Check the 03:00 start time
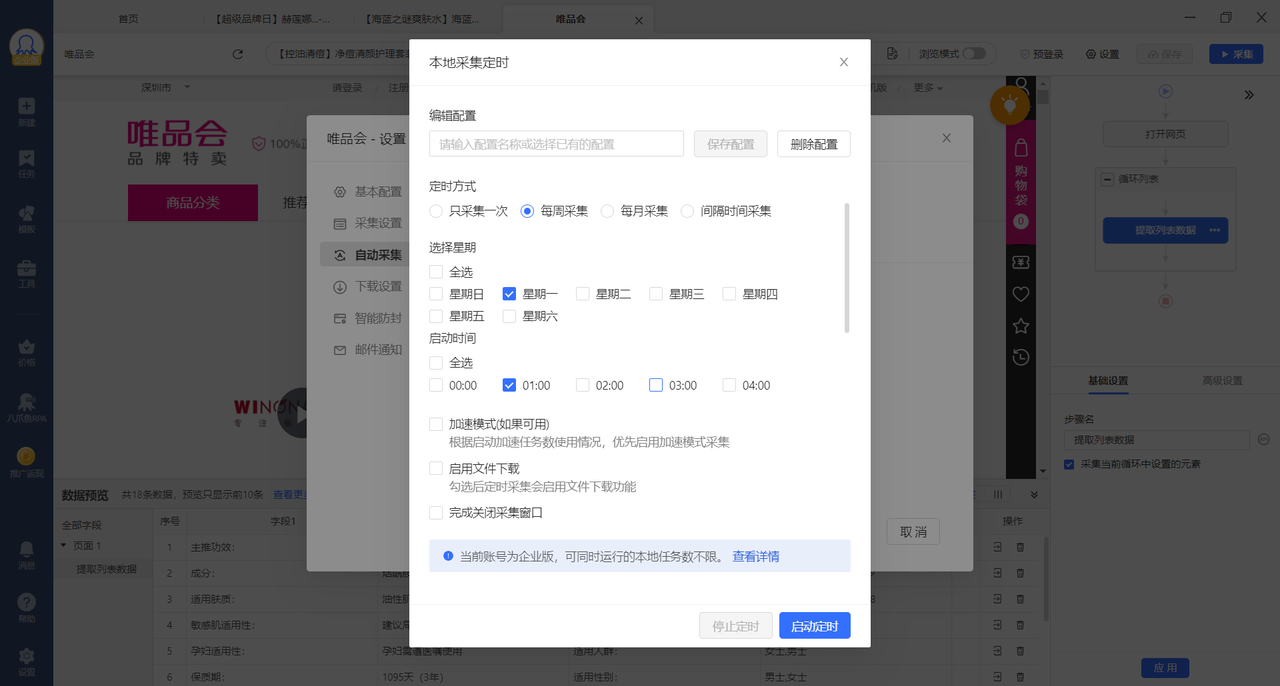1280x686 pixels. click(656, 385)
